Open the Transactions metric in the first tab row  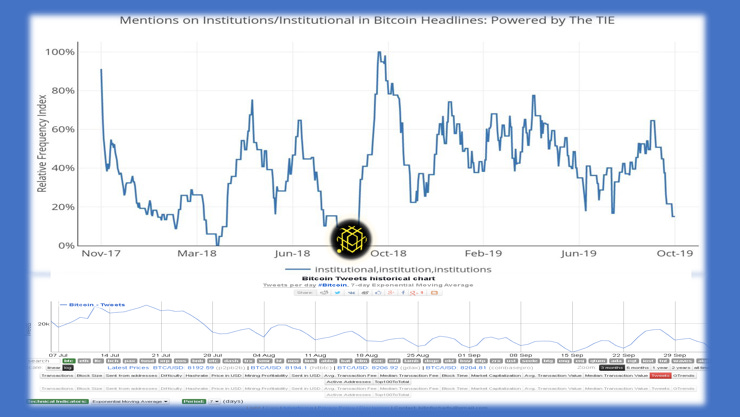tap(57, 375)
